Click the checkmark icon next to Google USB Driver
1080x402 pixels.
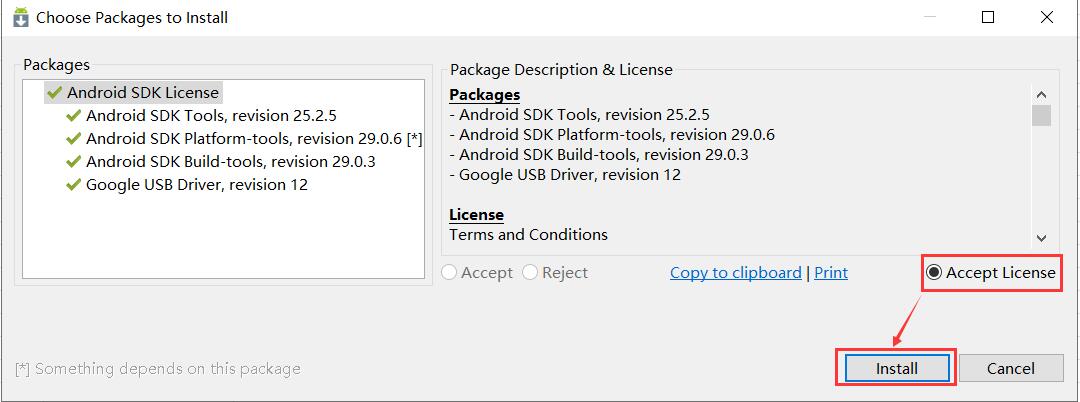[x=74, y=184]
